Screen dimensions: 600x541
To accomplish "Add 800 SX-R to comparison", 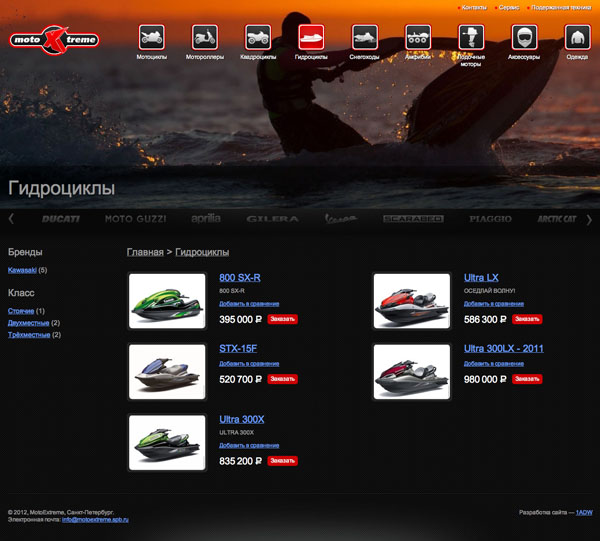I will click(x=249, y=304).
